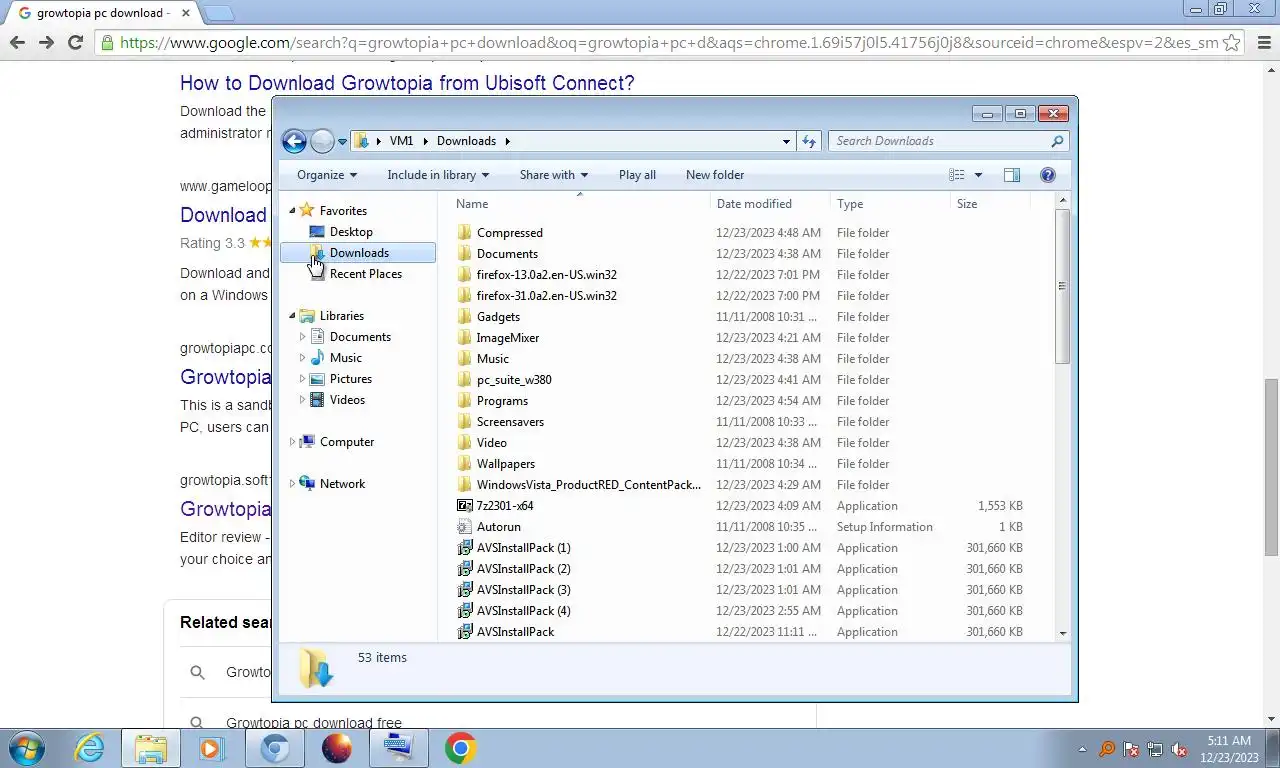1280x768 pixels.
Task: Click the refresh button next to address bar
Action: pos(809,141)
